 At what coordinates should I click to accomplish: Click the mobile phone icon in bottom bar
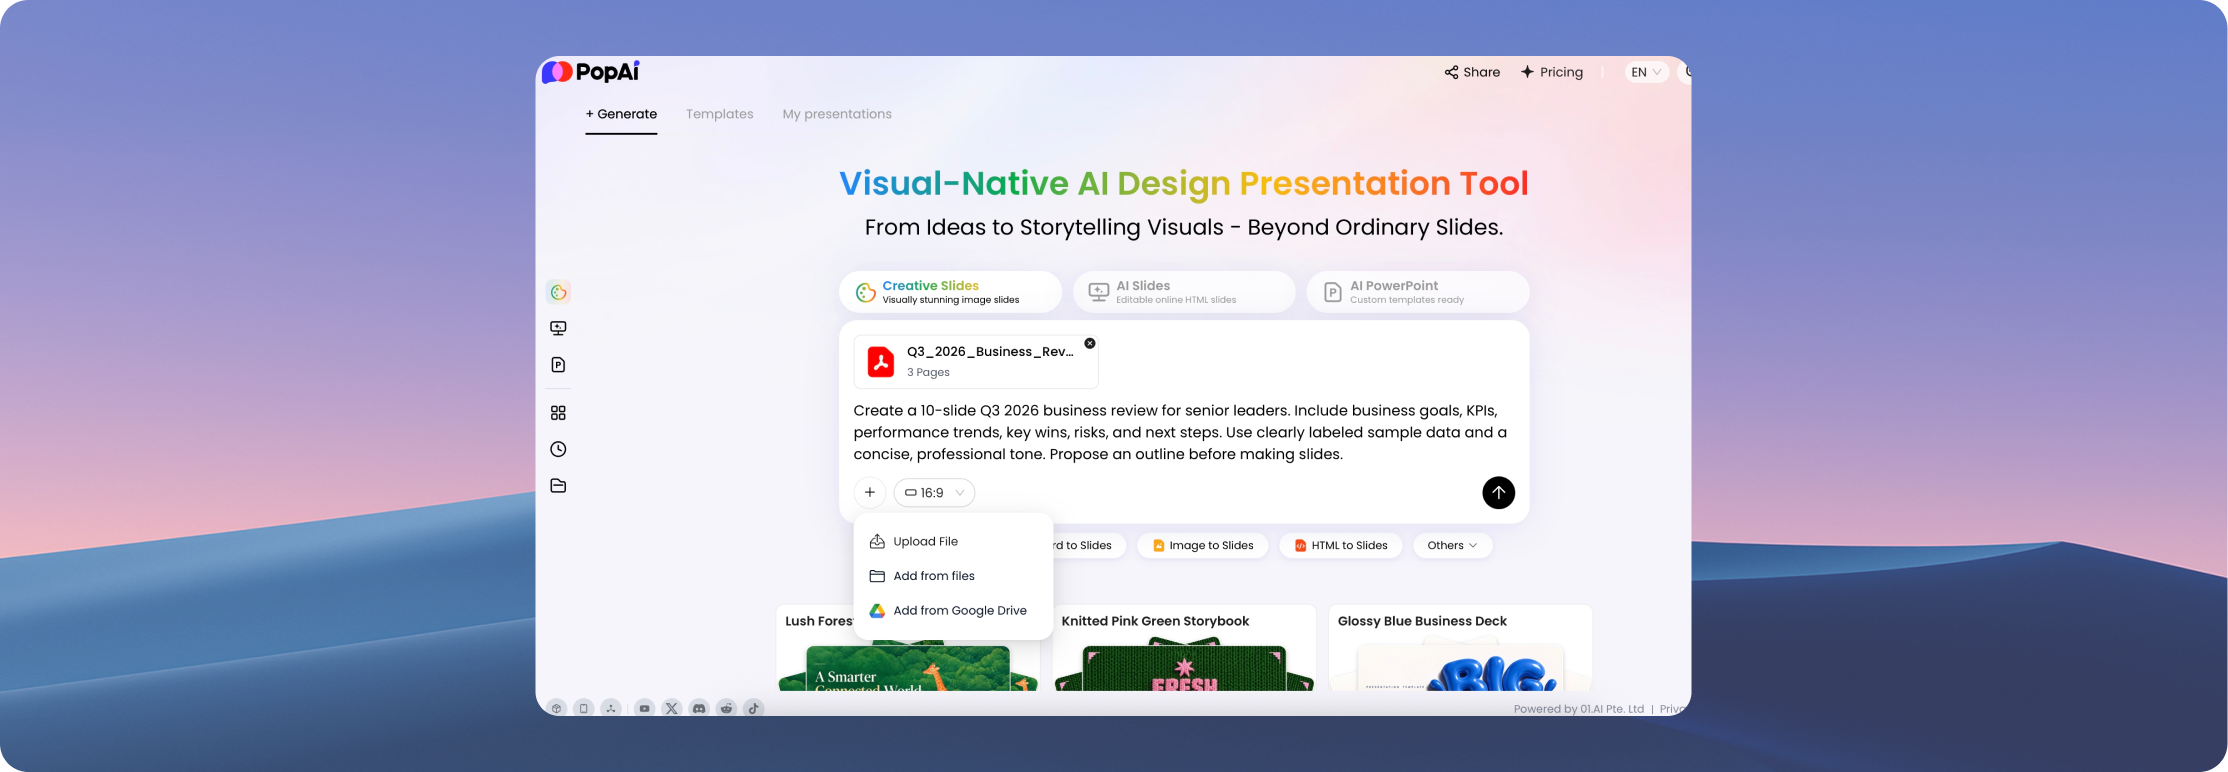[x=584, y=708]
